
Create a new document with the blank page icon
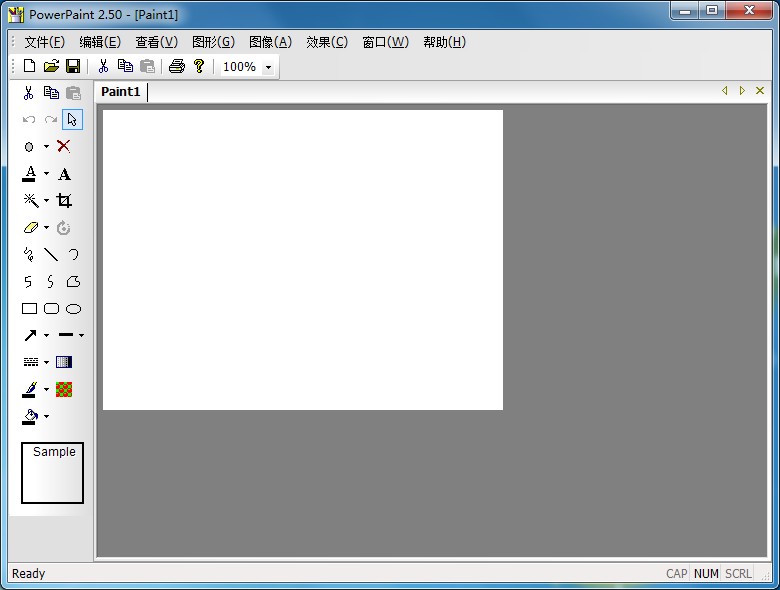29,66
